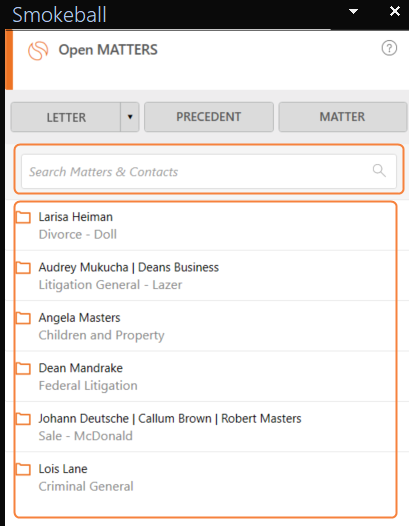The image size is (409, 526).
Task: Open the Angela Masters matter
Action: click(79, 318)
